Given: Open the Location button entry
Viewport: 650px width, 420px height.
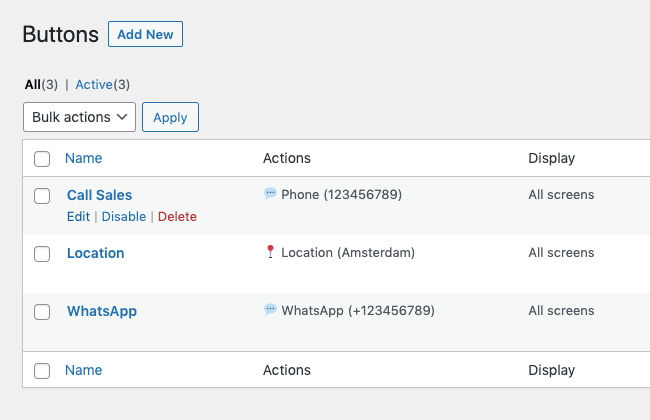Looking at the screenshot, I should click(x=95, y=253).
